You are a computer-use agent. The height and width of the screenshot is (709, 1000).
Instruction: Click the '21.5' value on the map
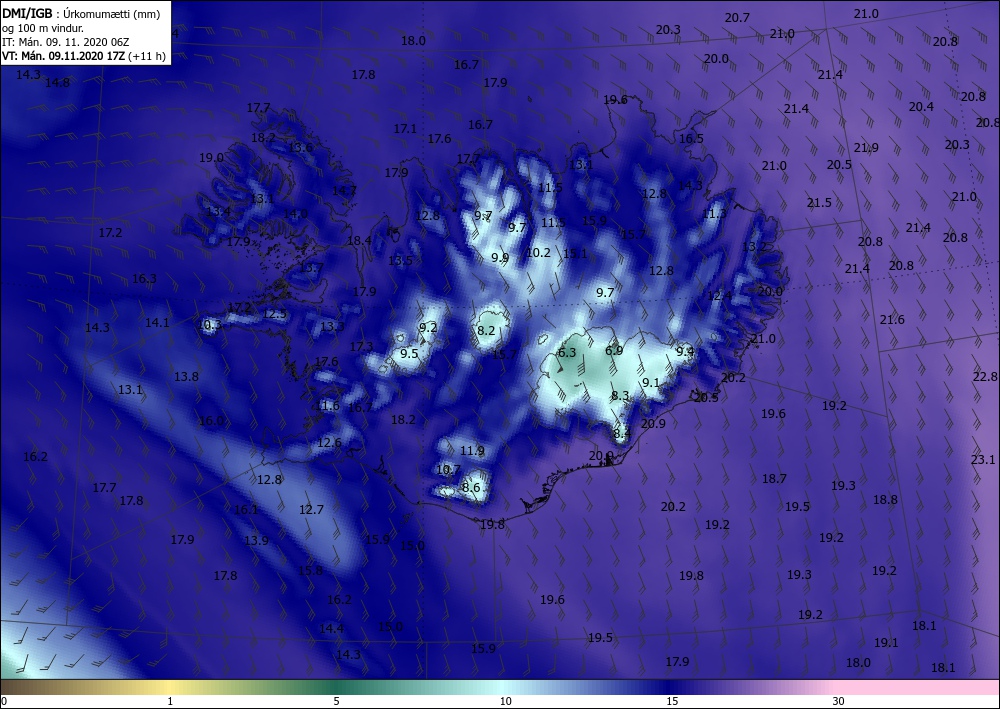[x=820, y=203]
